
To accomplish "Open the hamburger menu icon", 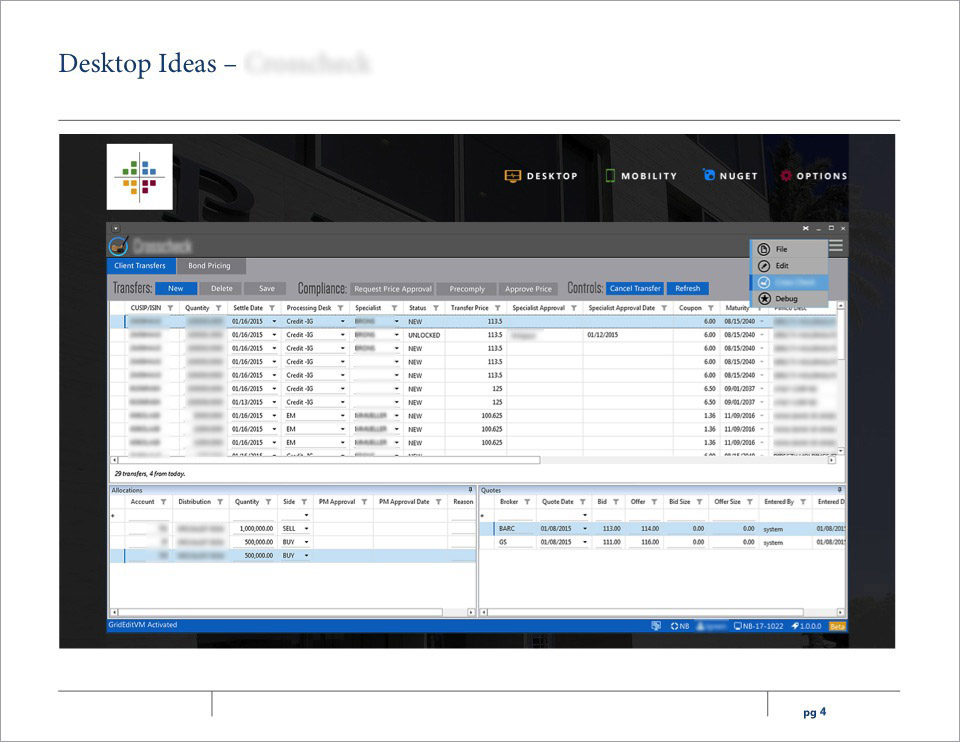I will [836, 245].
